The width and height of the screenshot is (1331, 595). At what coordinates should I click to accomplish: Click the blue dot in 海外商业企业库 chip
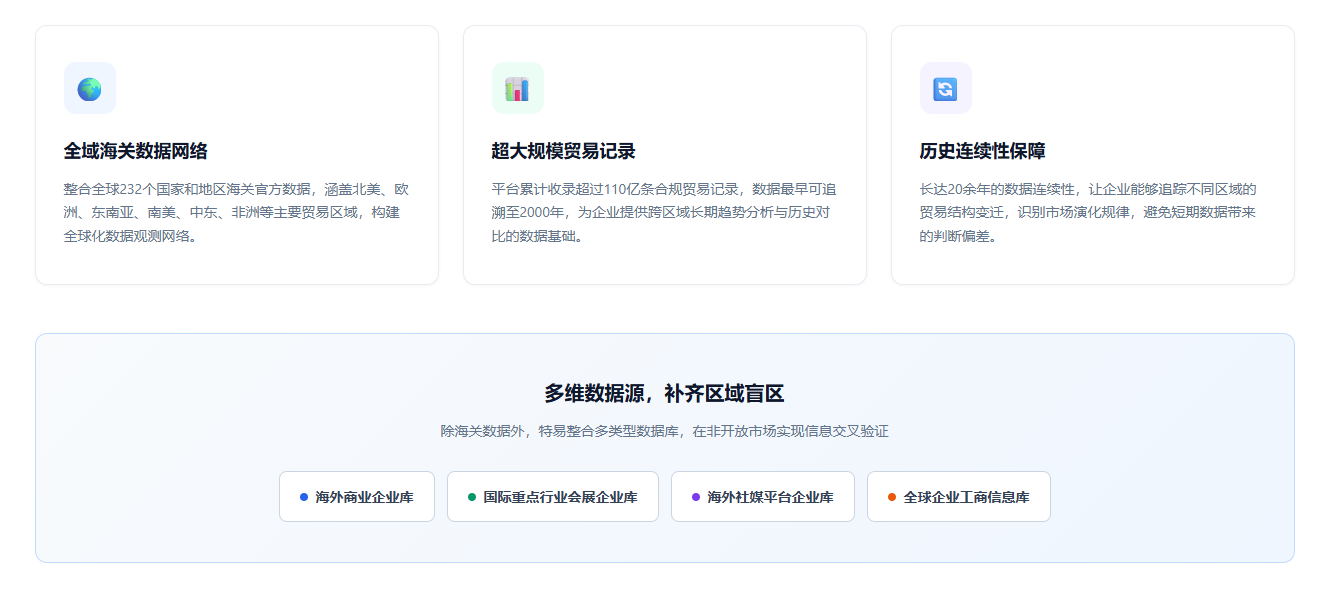[304, 497]
